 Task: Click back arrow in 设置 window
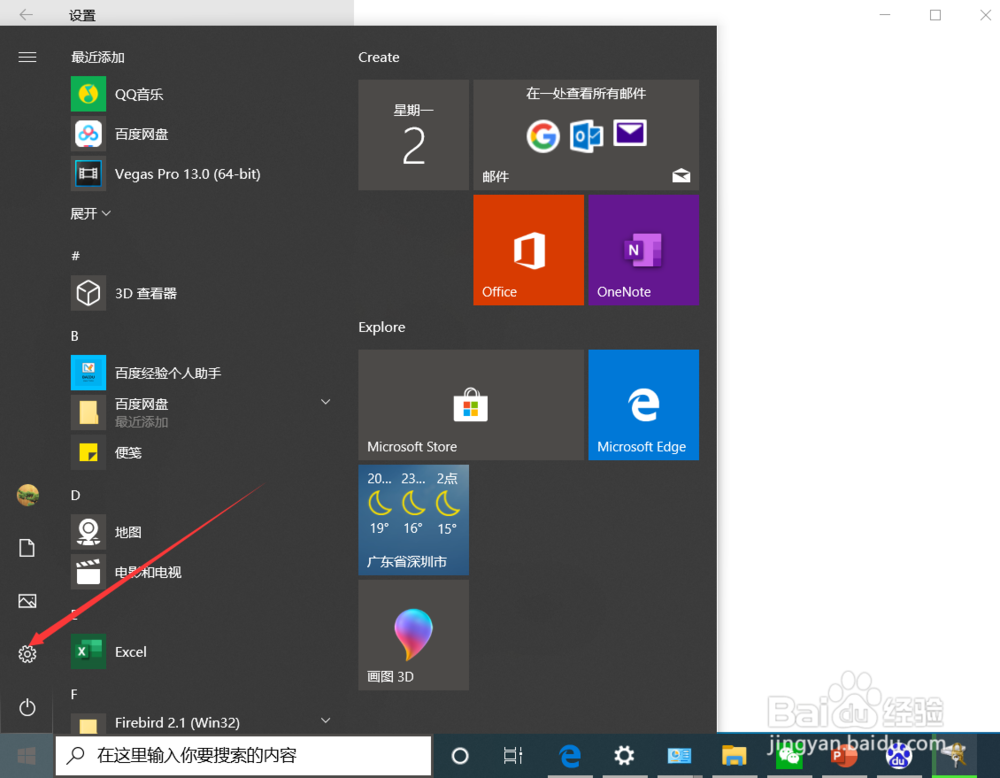26,15
